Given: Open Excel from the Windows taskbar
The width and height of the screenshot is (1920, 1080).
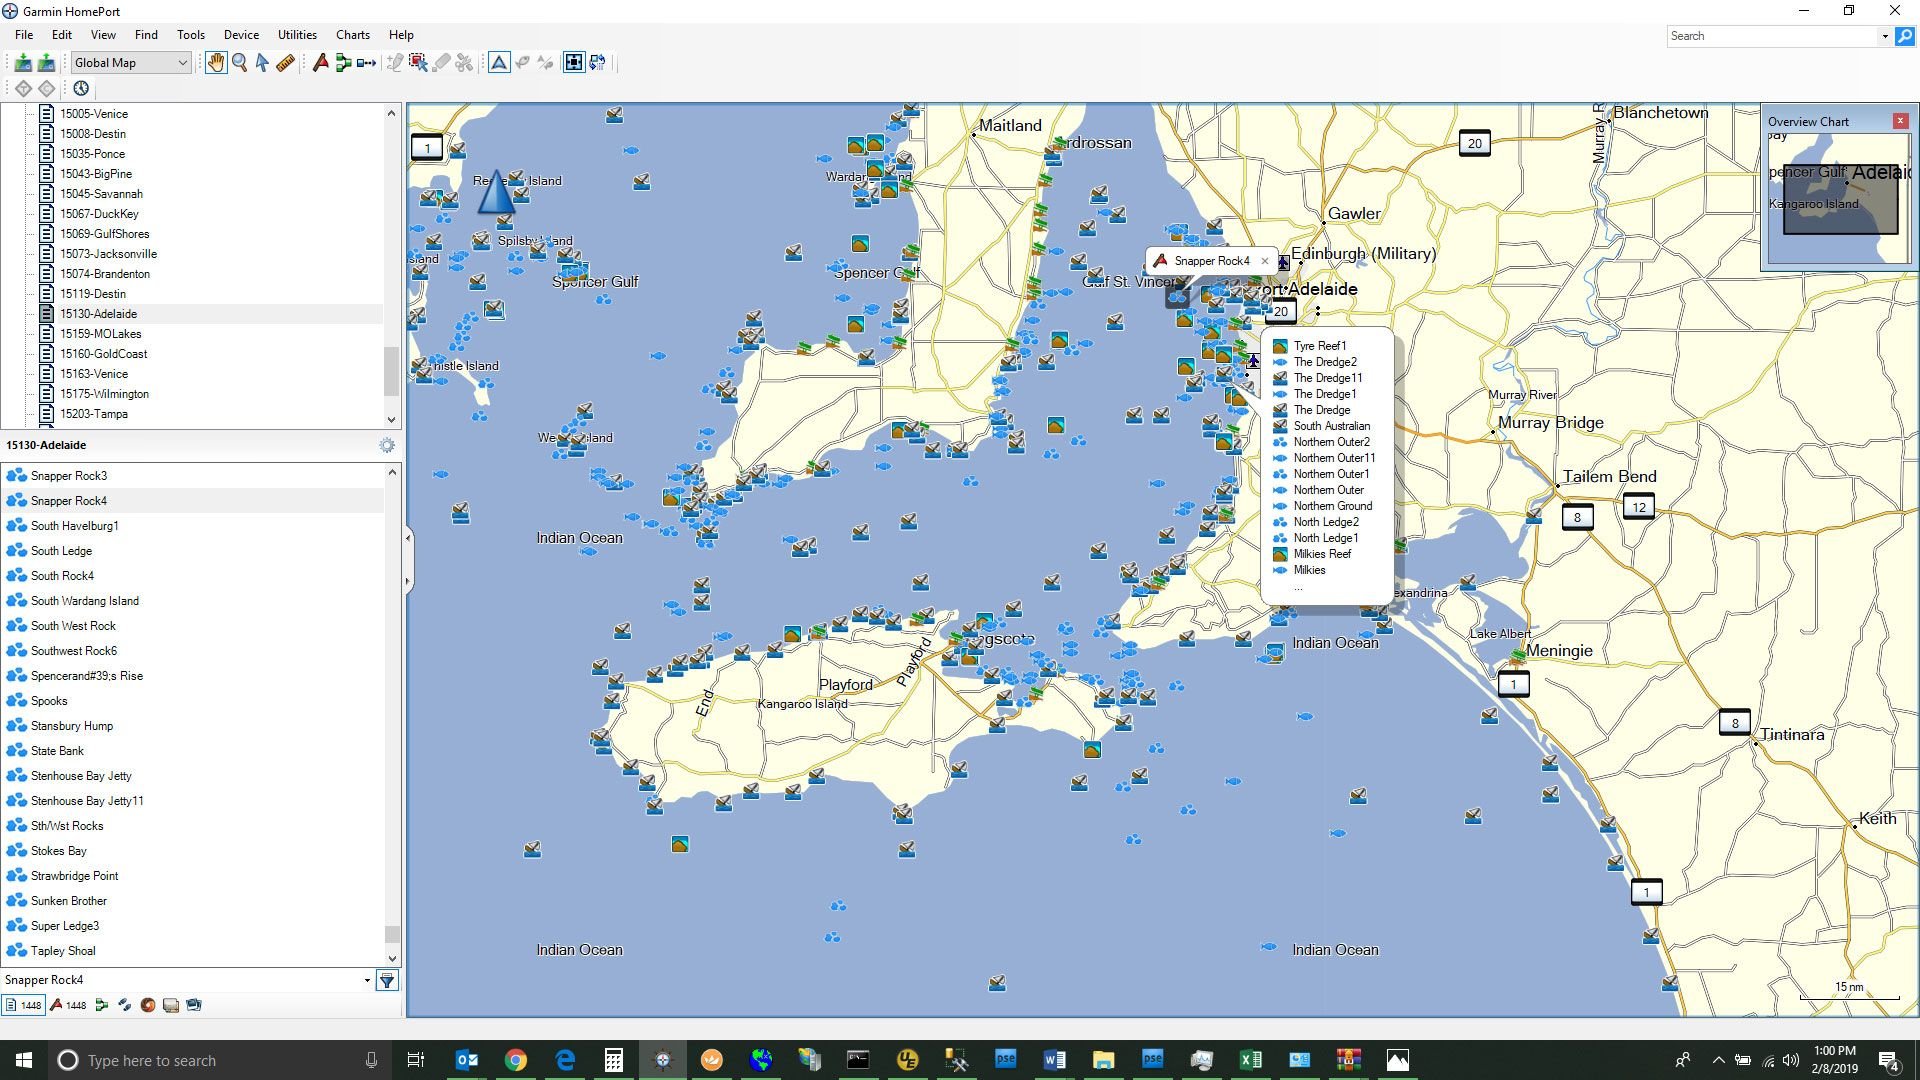Looking at the screenshot, I should pyautogui.click(x=1250, y=1060).
